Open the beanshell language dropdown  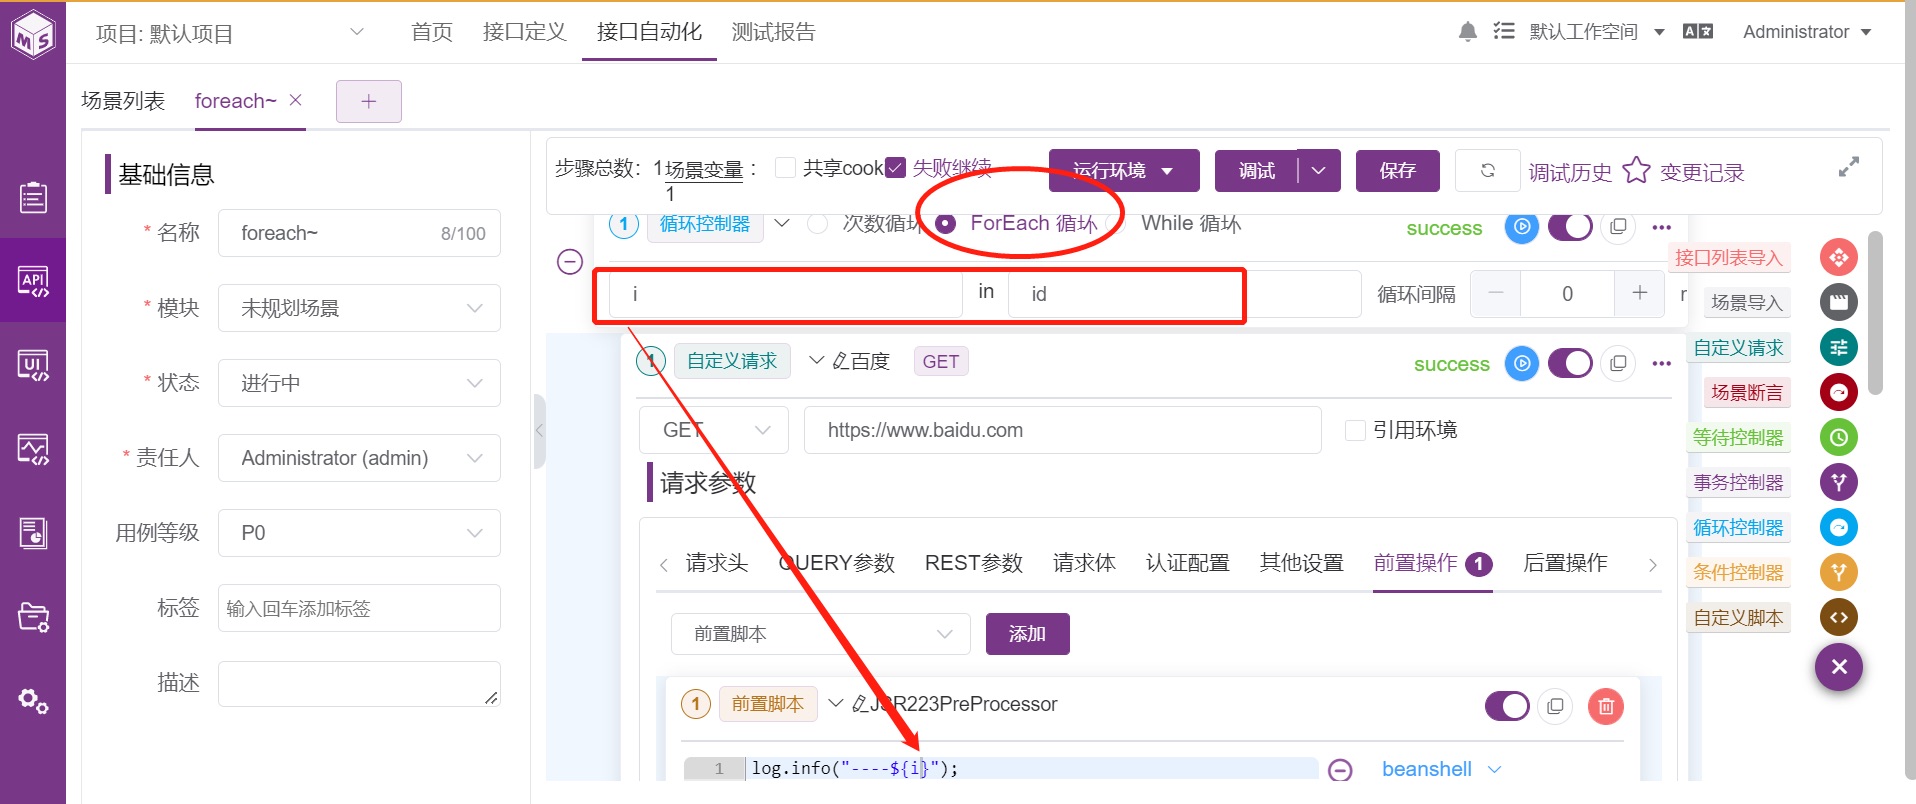1441,769
